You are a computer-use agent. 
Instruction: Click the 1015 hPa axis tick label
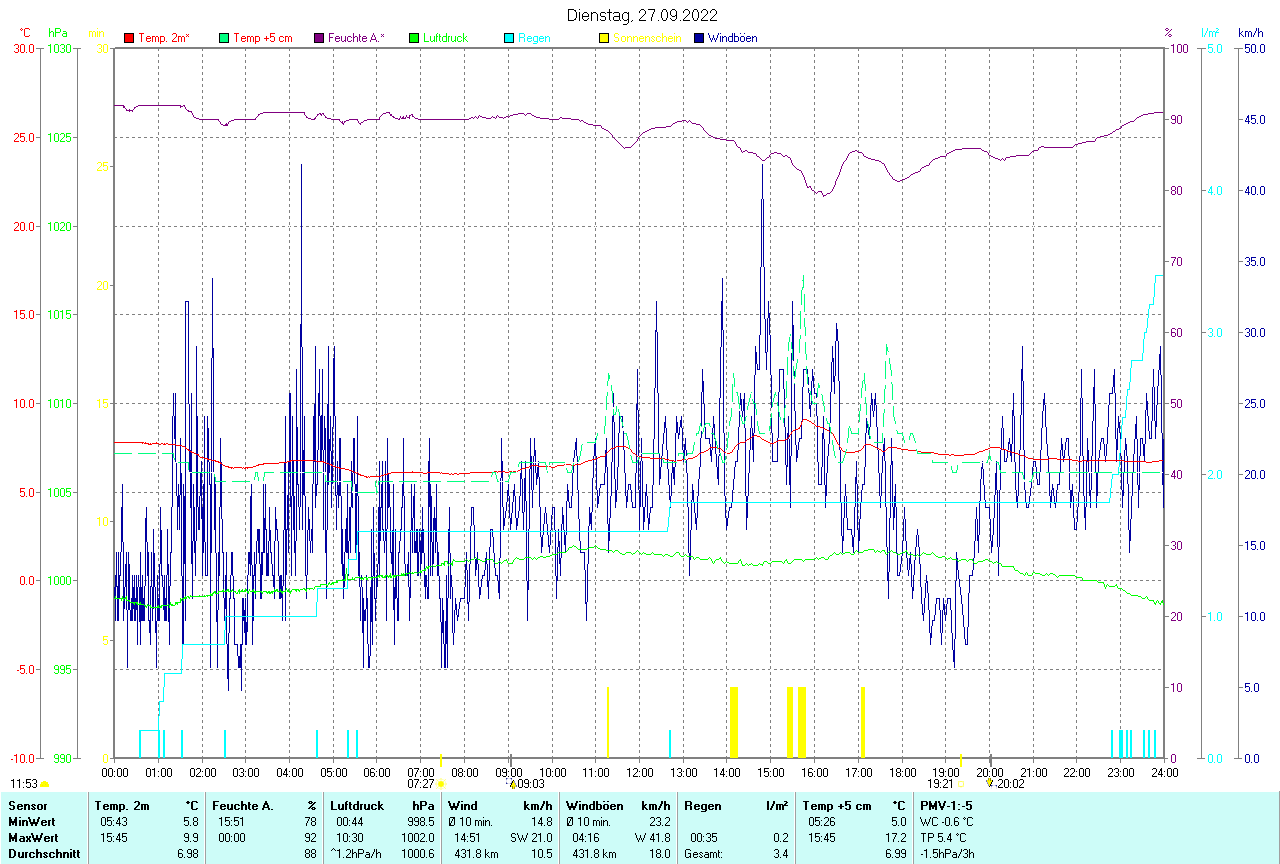58,314
